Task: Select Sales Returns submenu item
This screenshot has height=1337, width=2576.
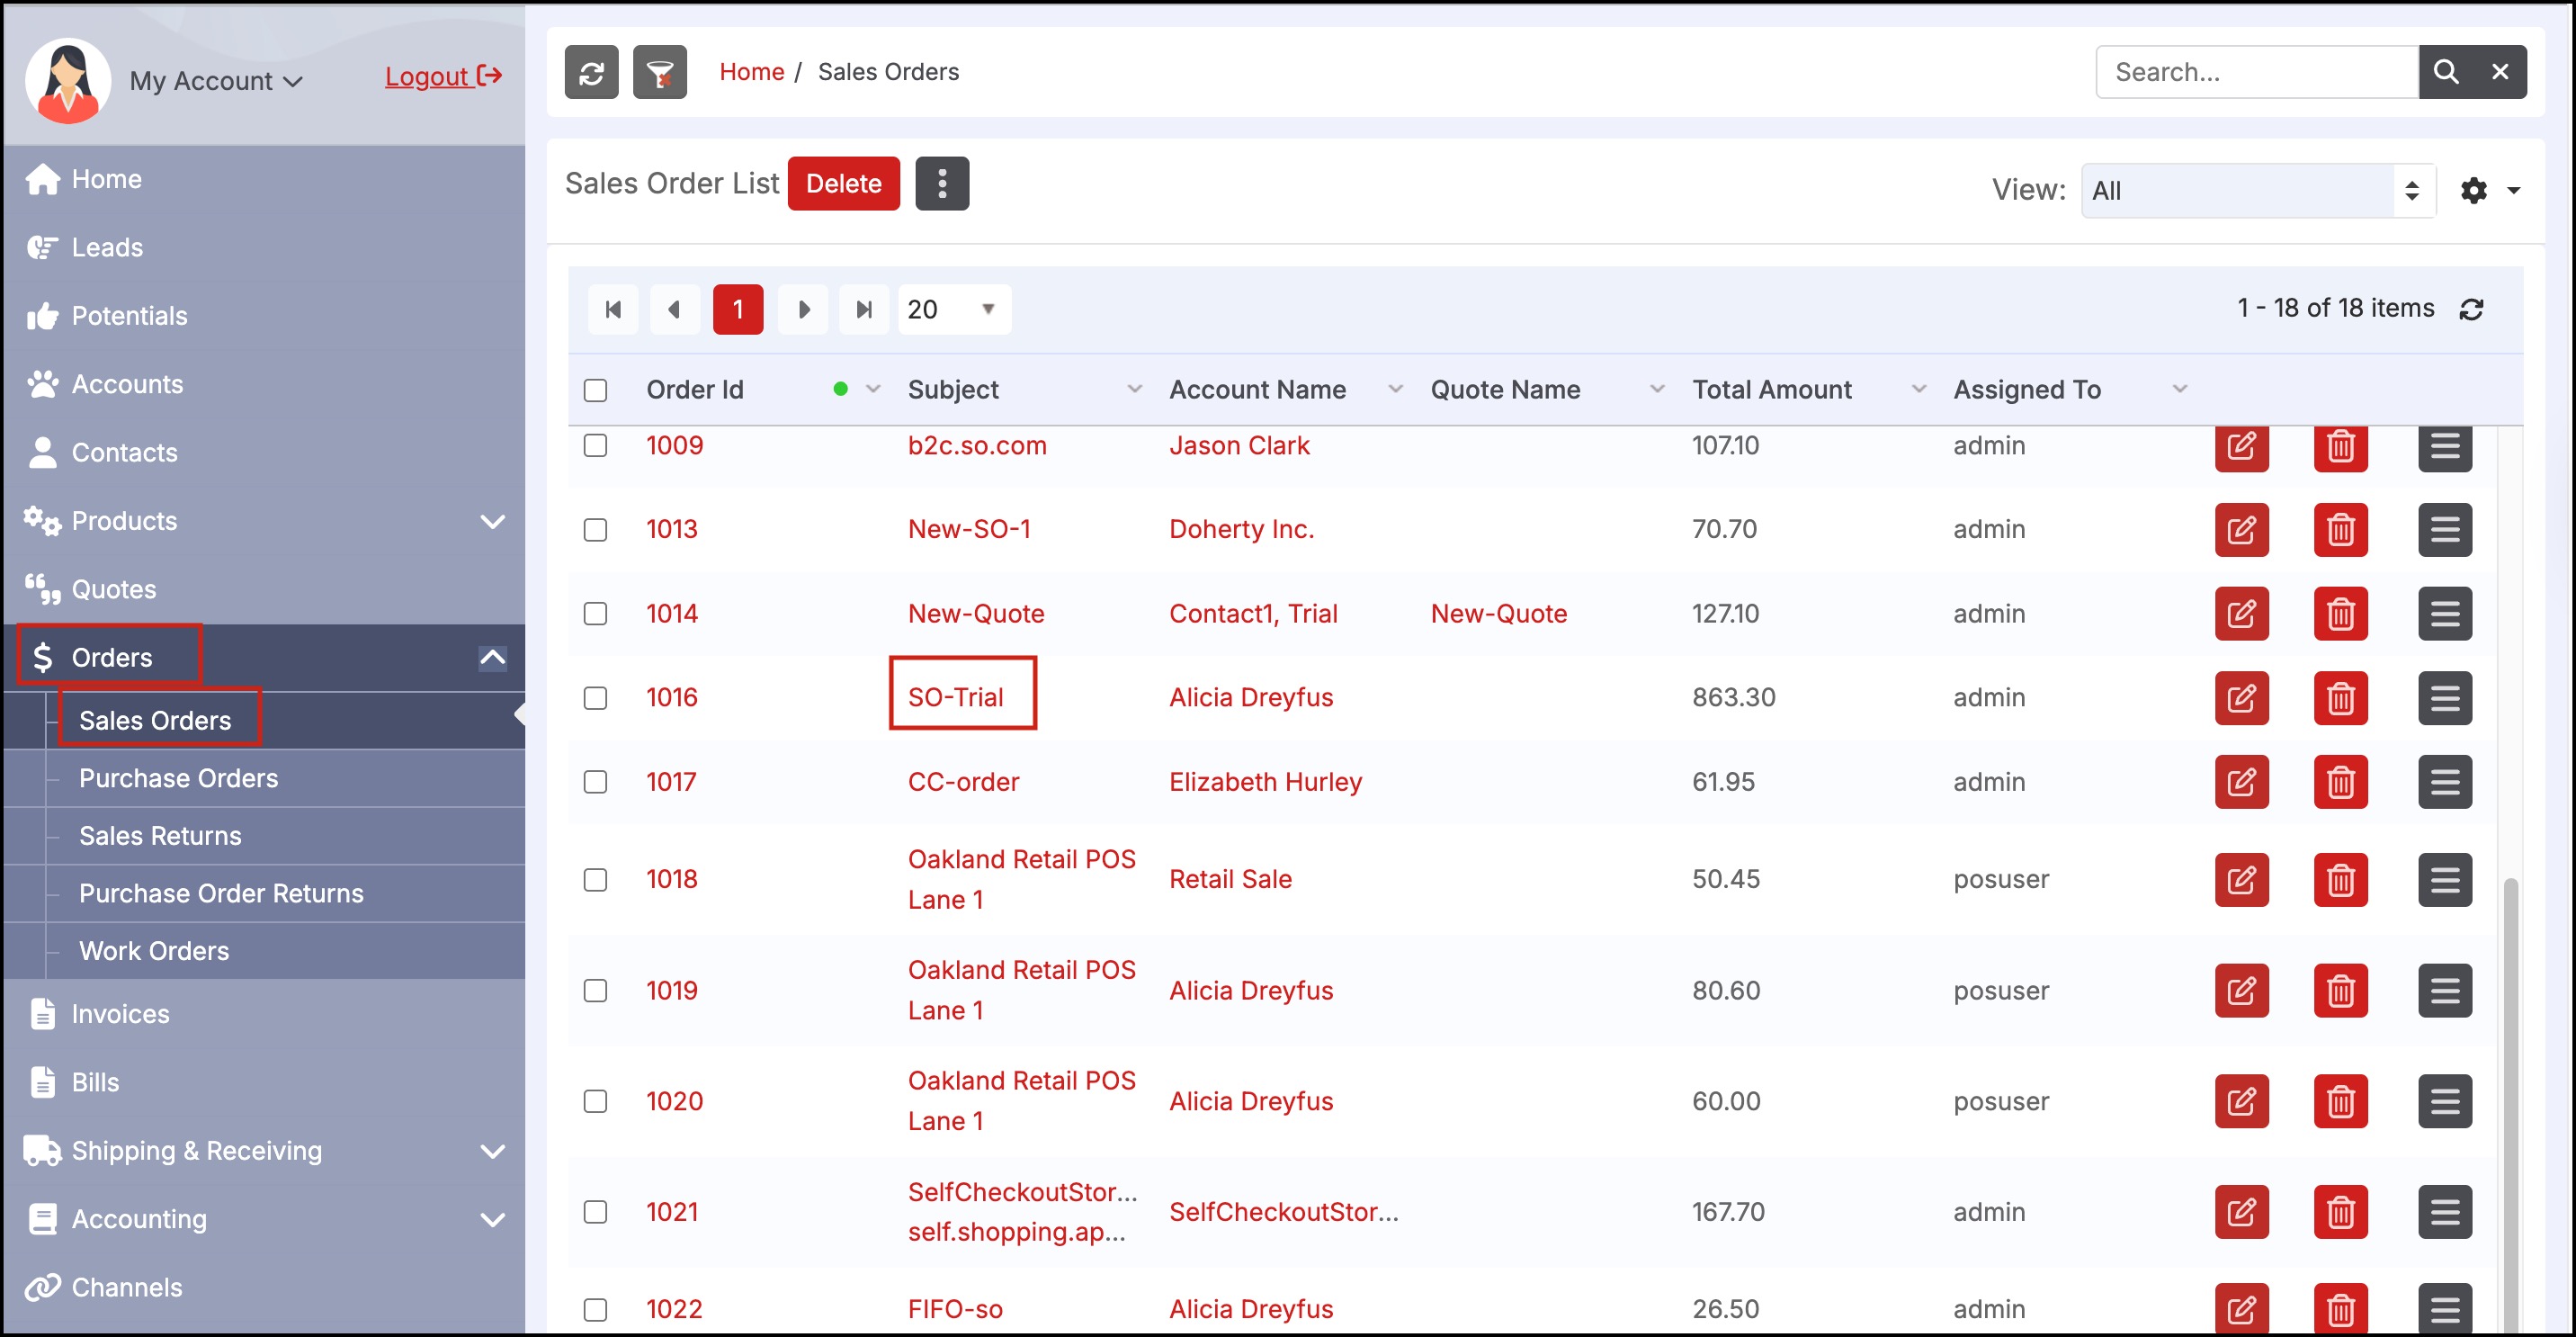Action: tap(160, 836)
